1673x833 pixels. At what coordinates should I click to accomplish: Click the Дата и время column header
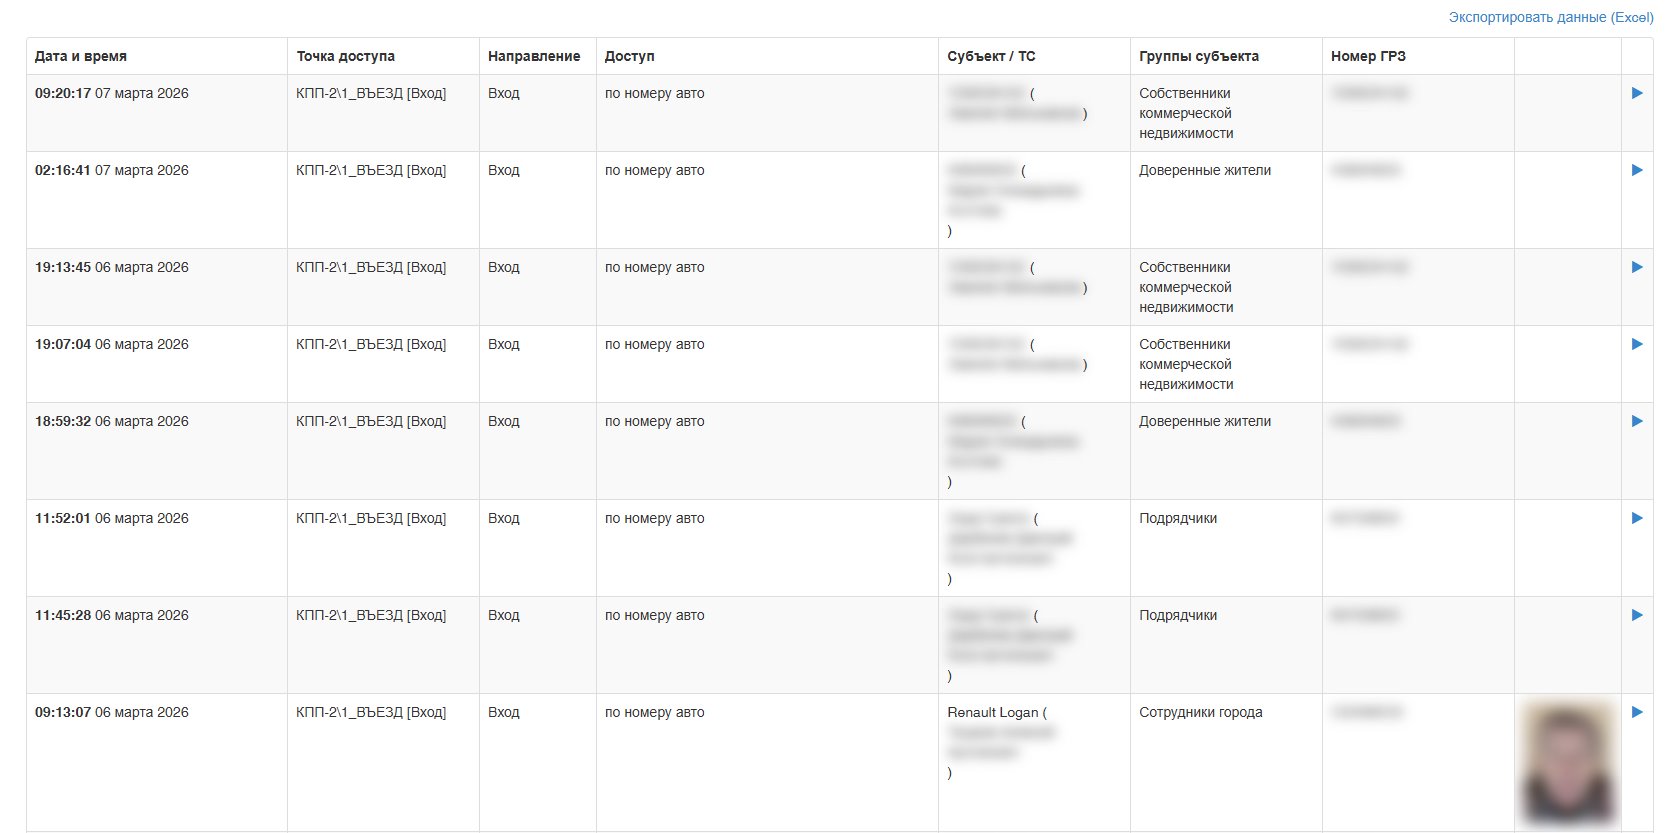81,56
